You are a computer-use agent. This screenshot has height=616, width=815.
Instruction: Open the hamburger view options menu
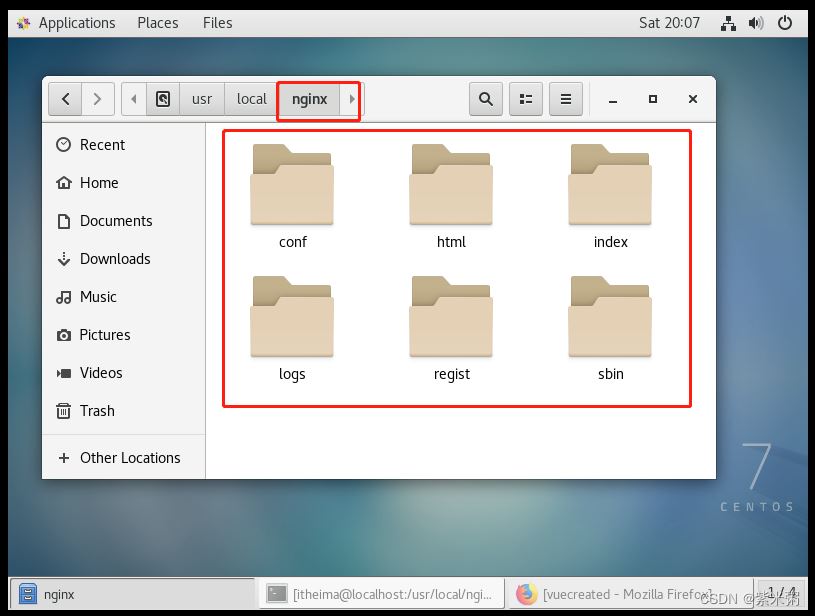[565, 99]
